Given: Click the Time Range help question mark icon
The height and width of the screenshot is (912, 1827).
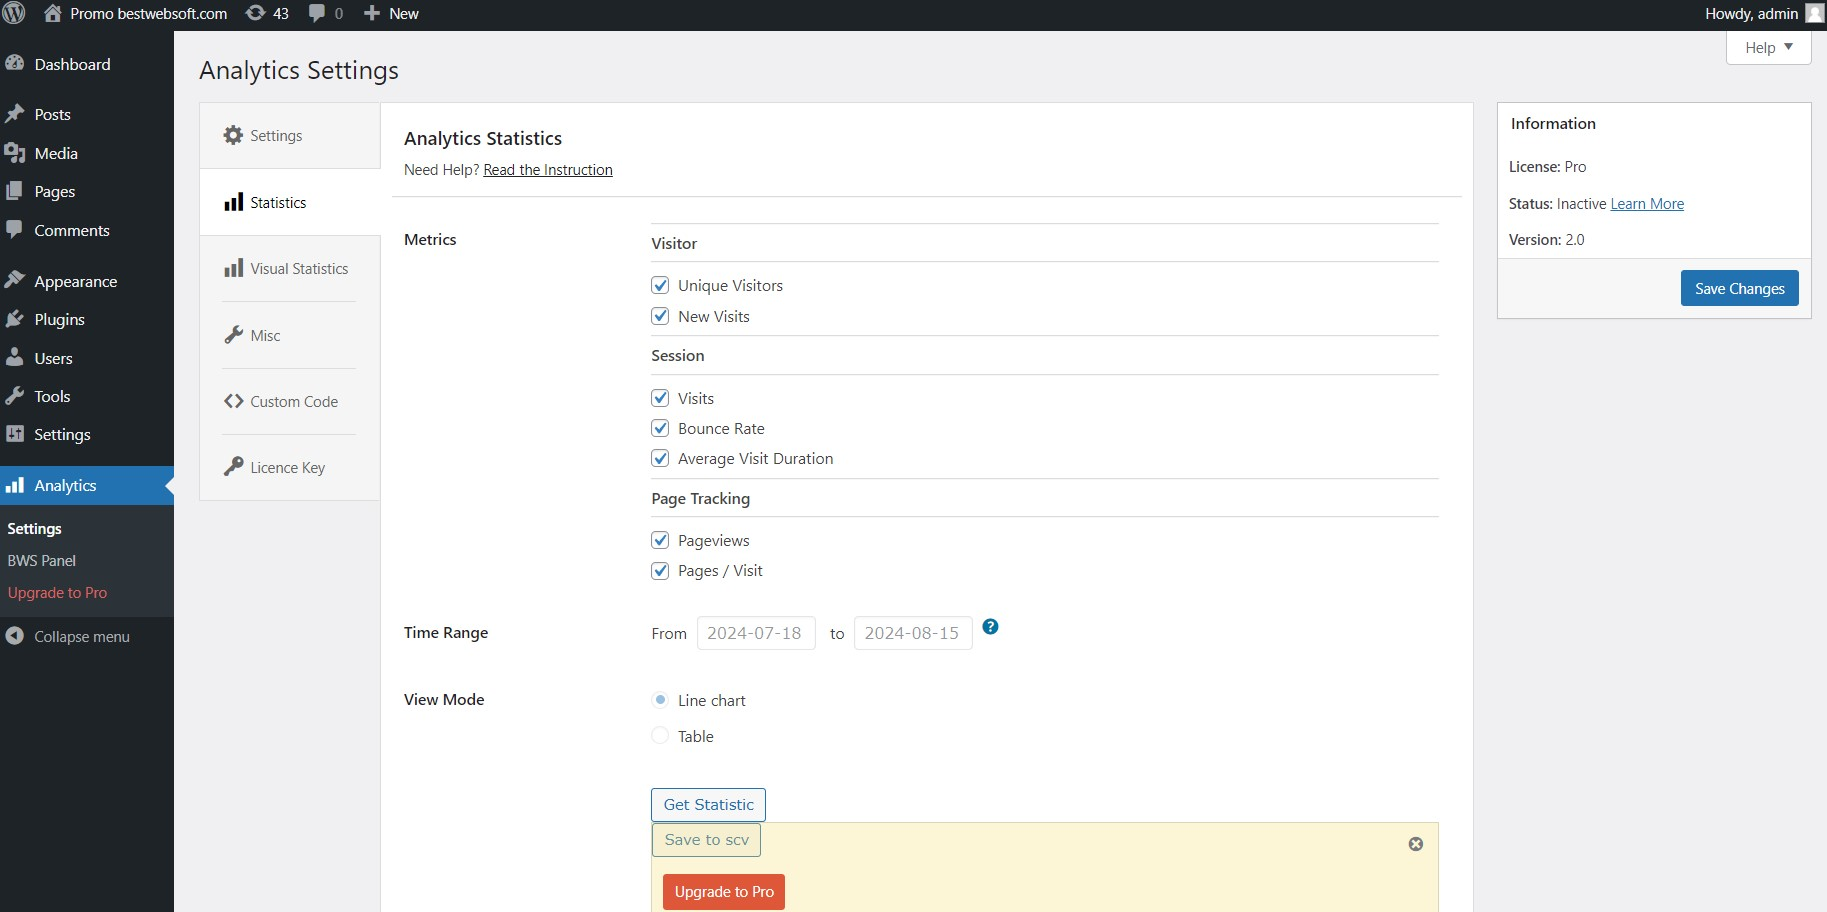Looking at the screenshot, I should point(990,627).
